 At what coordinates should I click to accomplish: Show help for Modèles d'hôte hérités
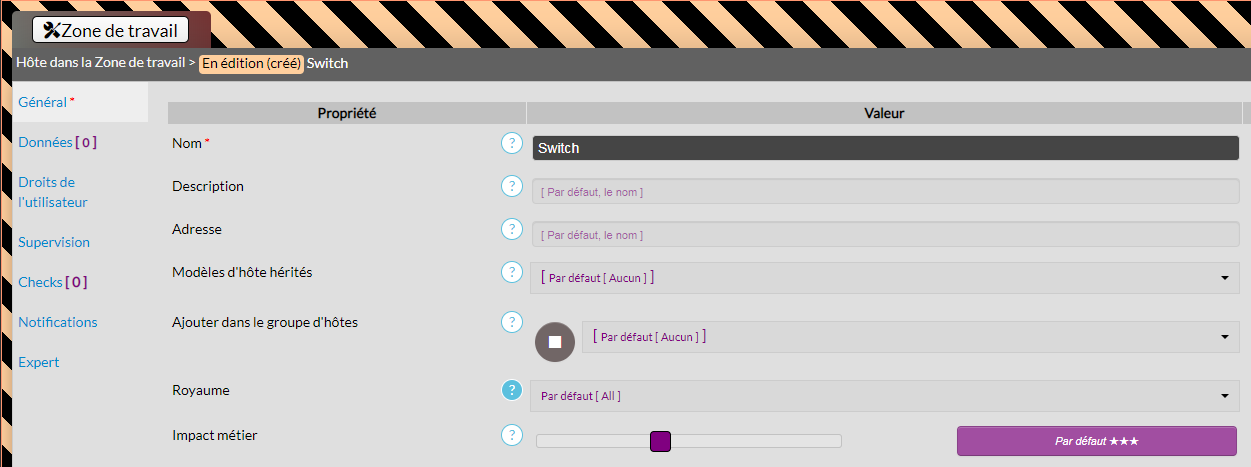[x=512, y=272]
